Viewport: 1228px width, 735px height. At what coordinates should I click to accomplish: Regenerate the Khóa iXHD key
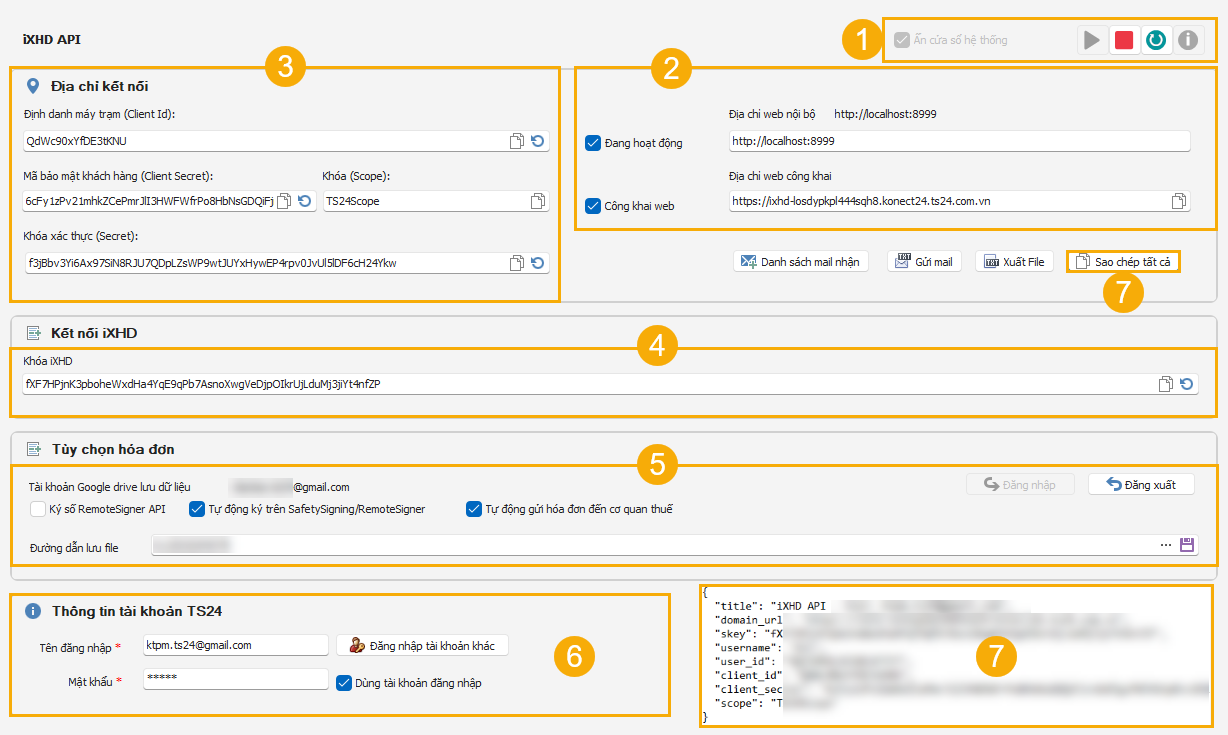[1186, 384]
